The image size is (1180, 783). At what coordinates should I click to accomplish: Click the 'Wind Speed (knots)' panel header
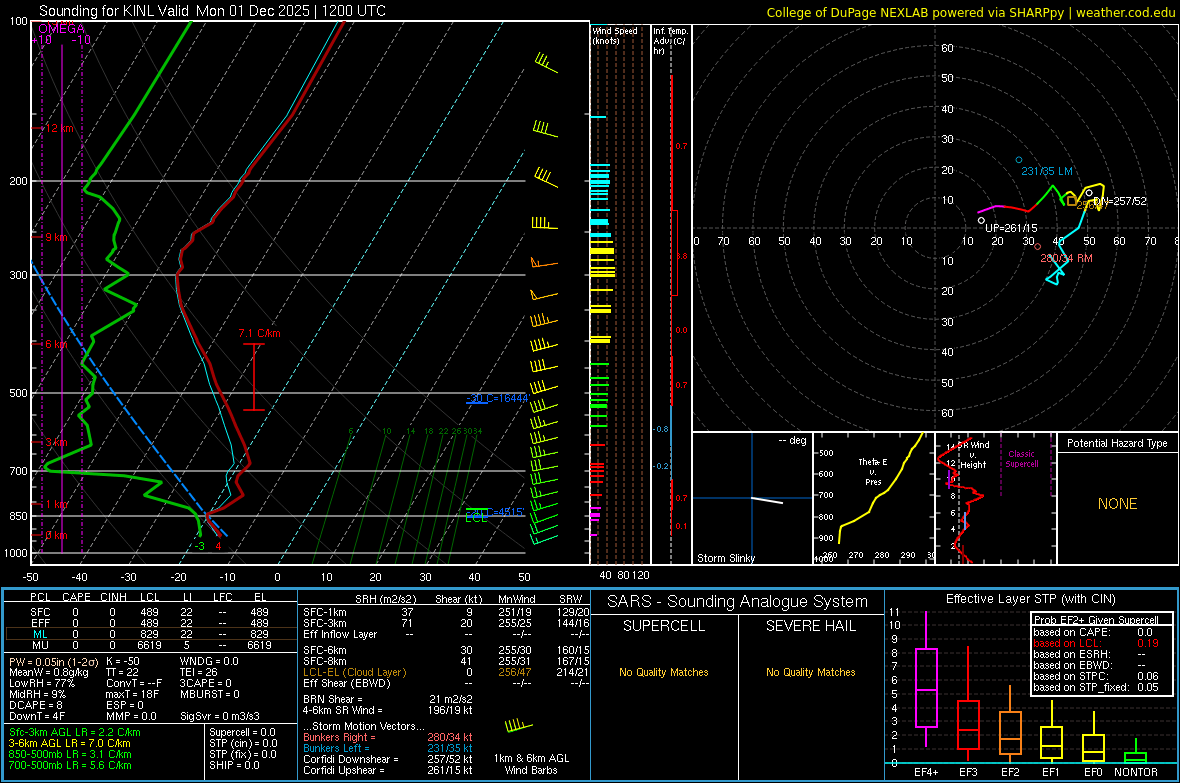(615, 35)
